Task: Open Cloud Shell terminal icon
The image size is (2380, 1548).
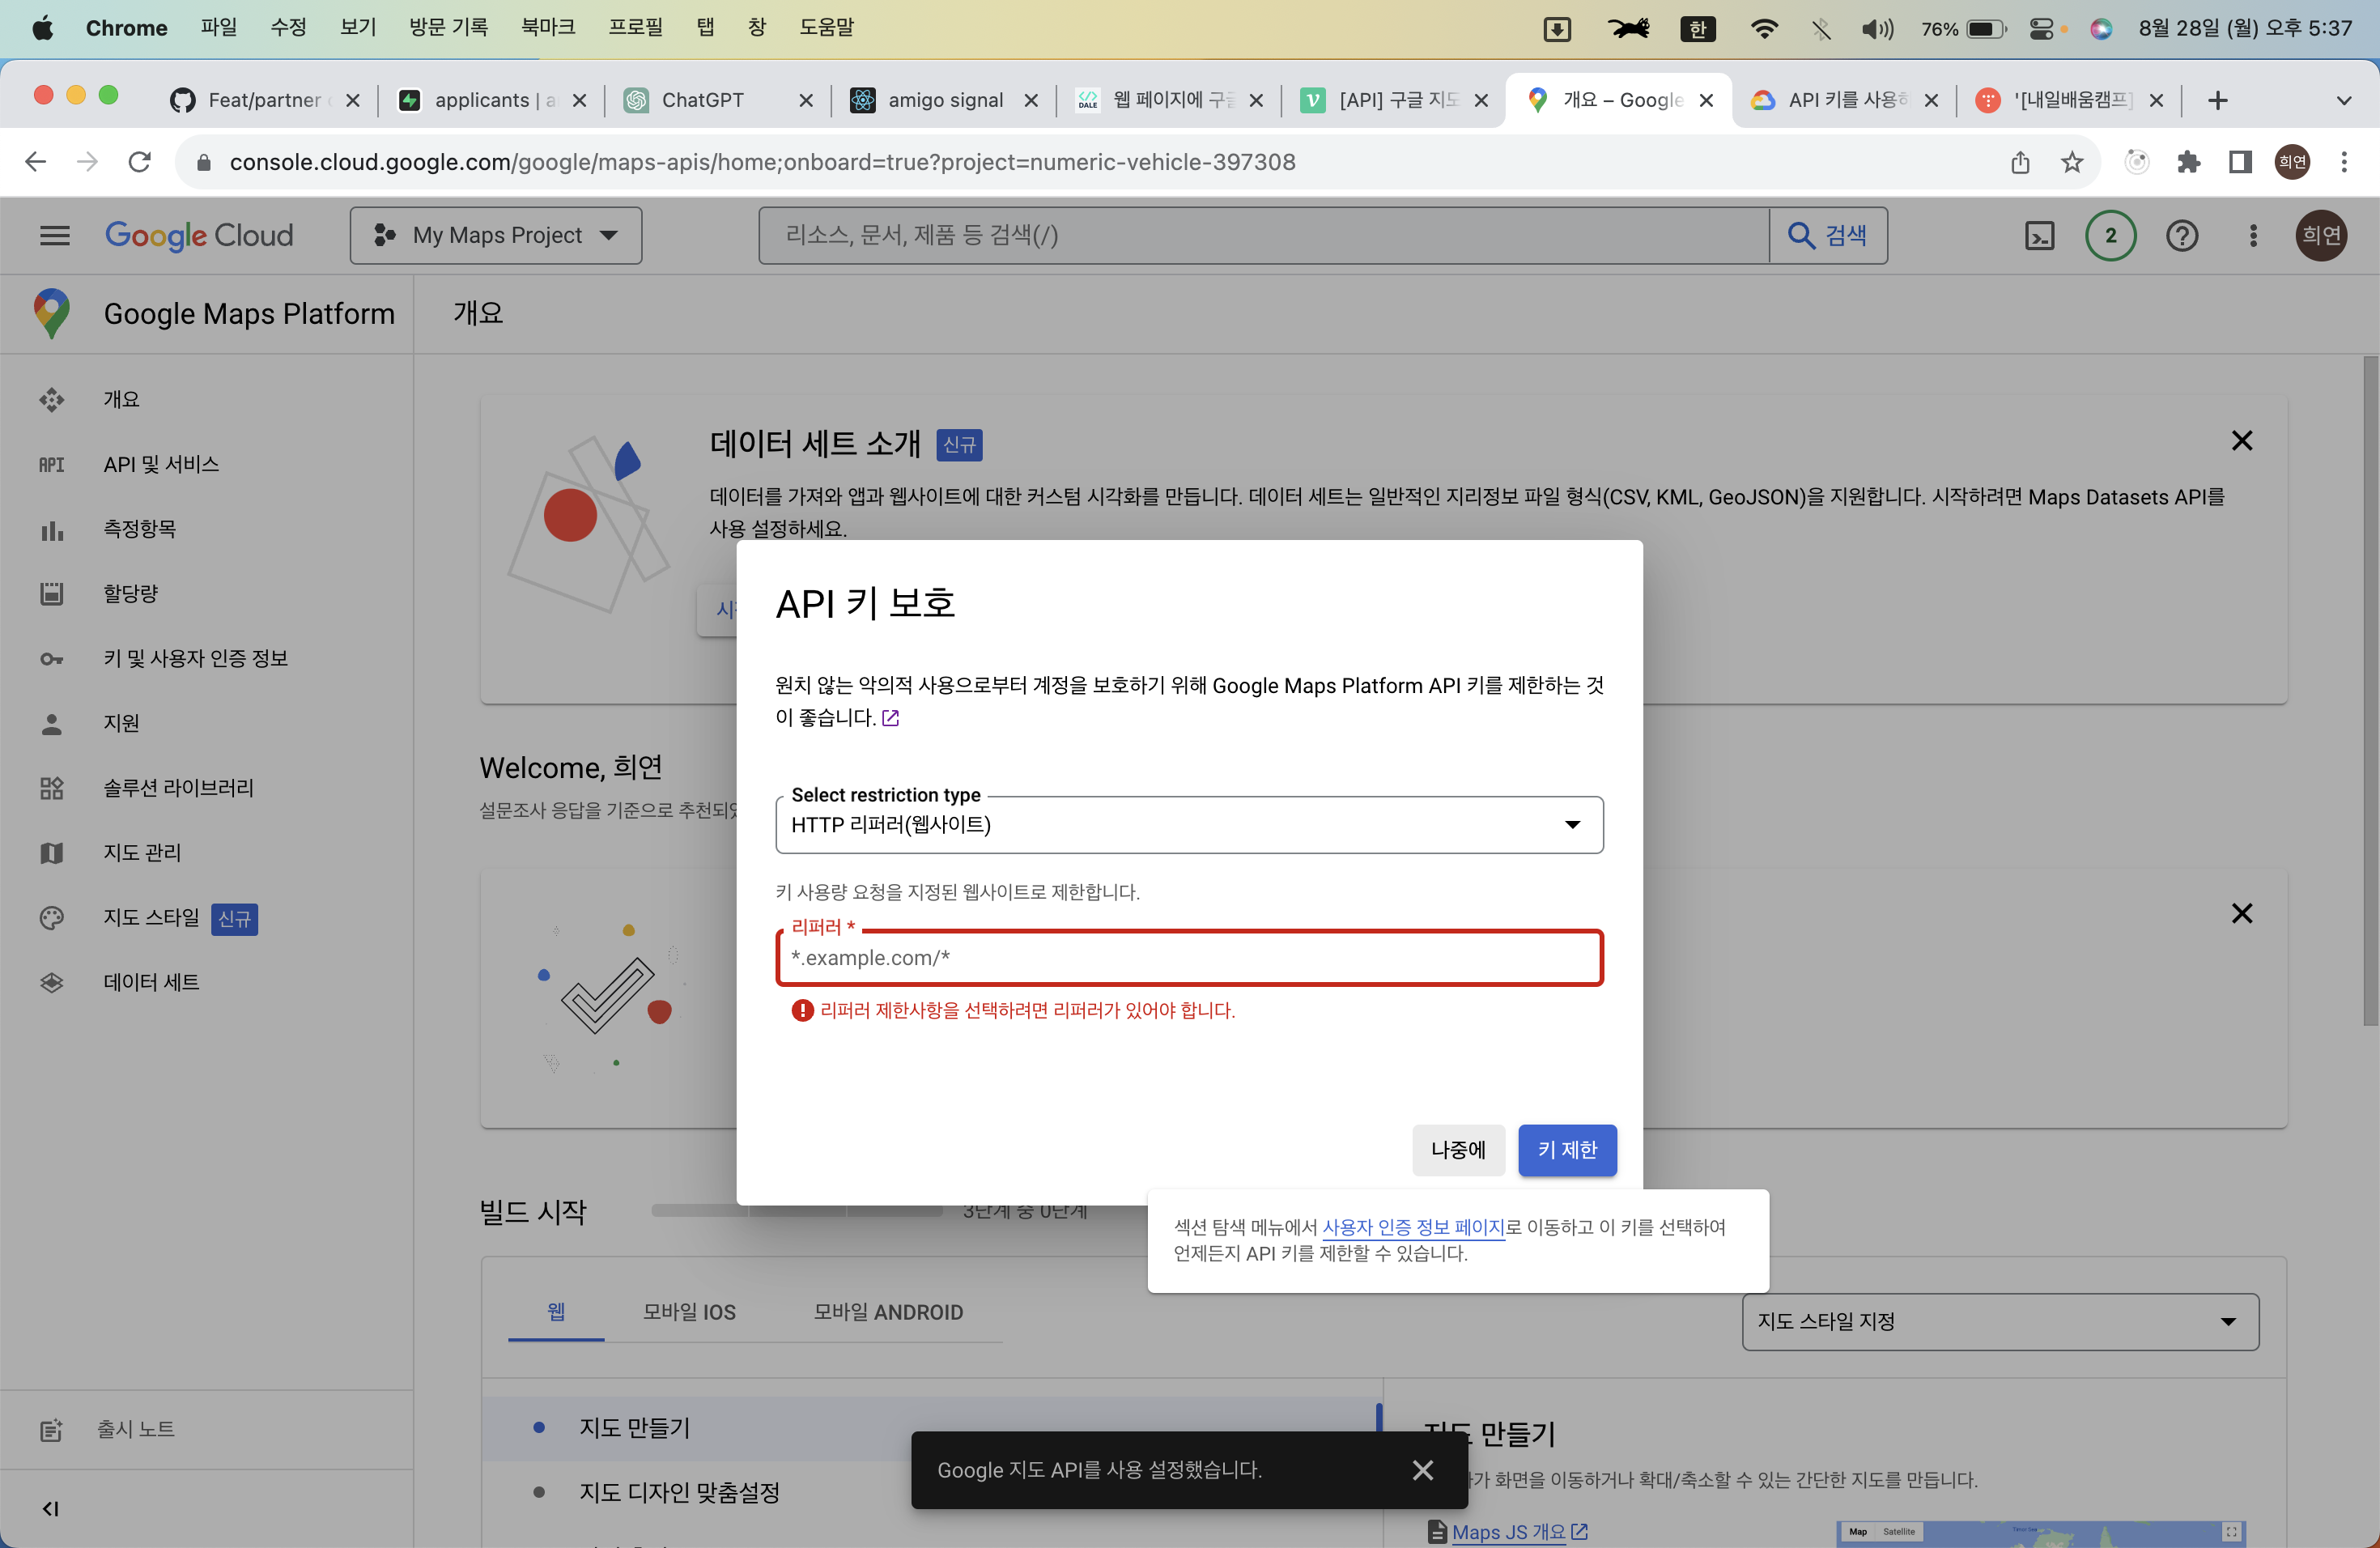Action: (2039, 236)
